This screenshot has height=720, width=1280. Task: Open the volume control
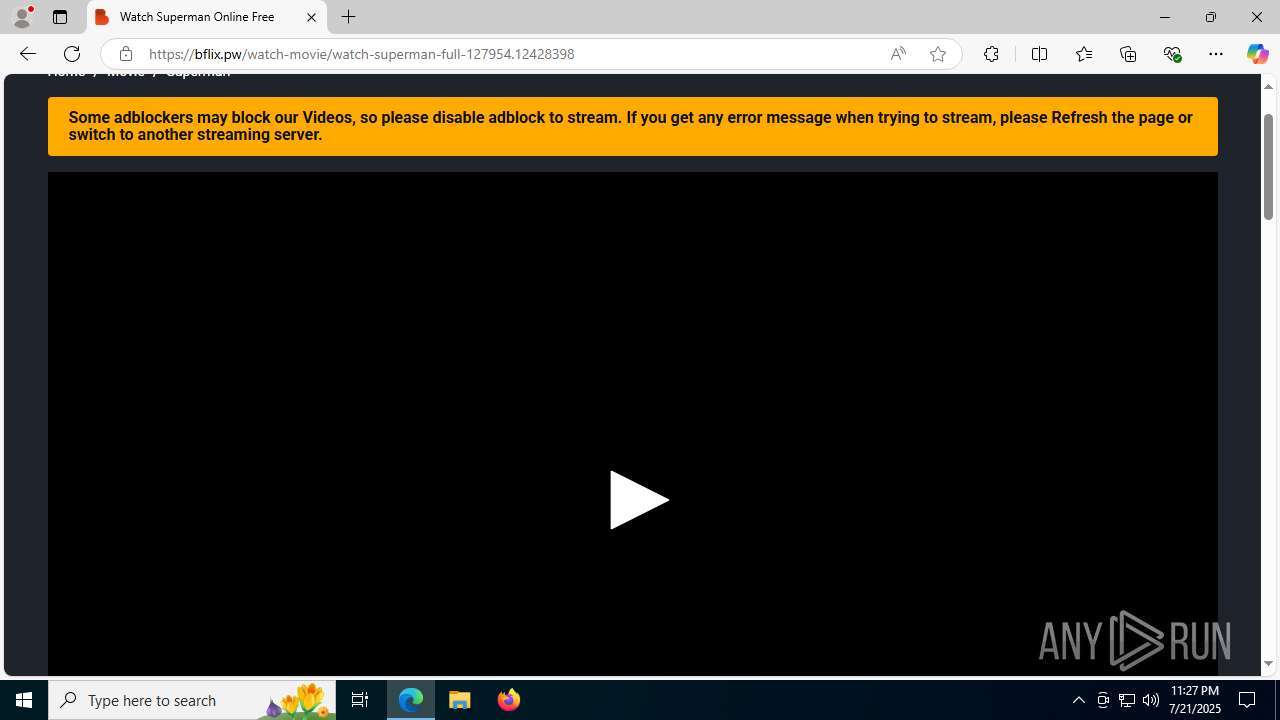pyautogui.click(x=1151, y=700)
